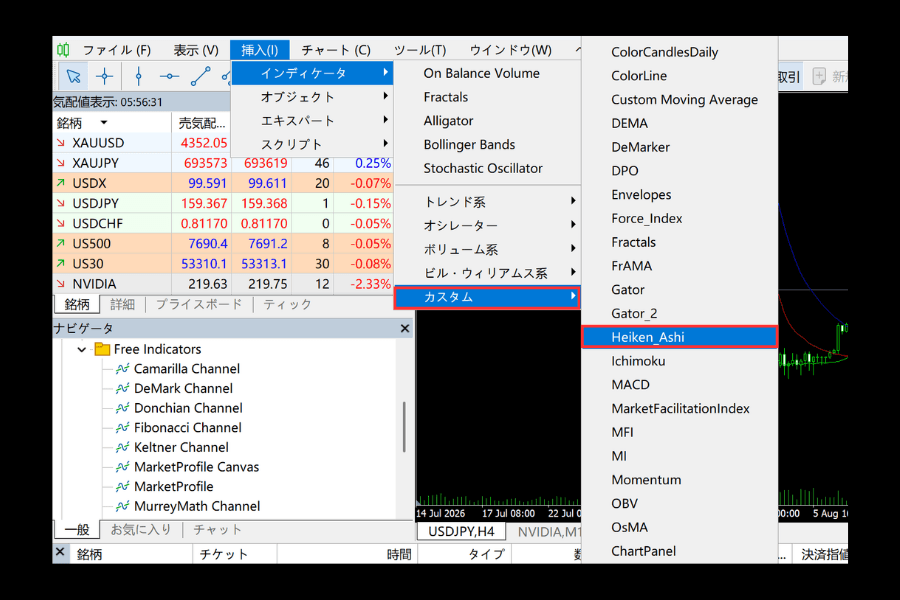Open the ウインドウ(W) menu
Viewport: 900px width, 600px height.
510,51
